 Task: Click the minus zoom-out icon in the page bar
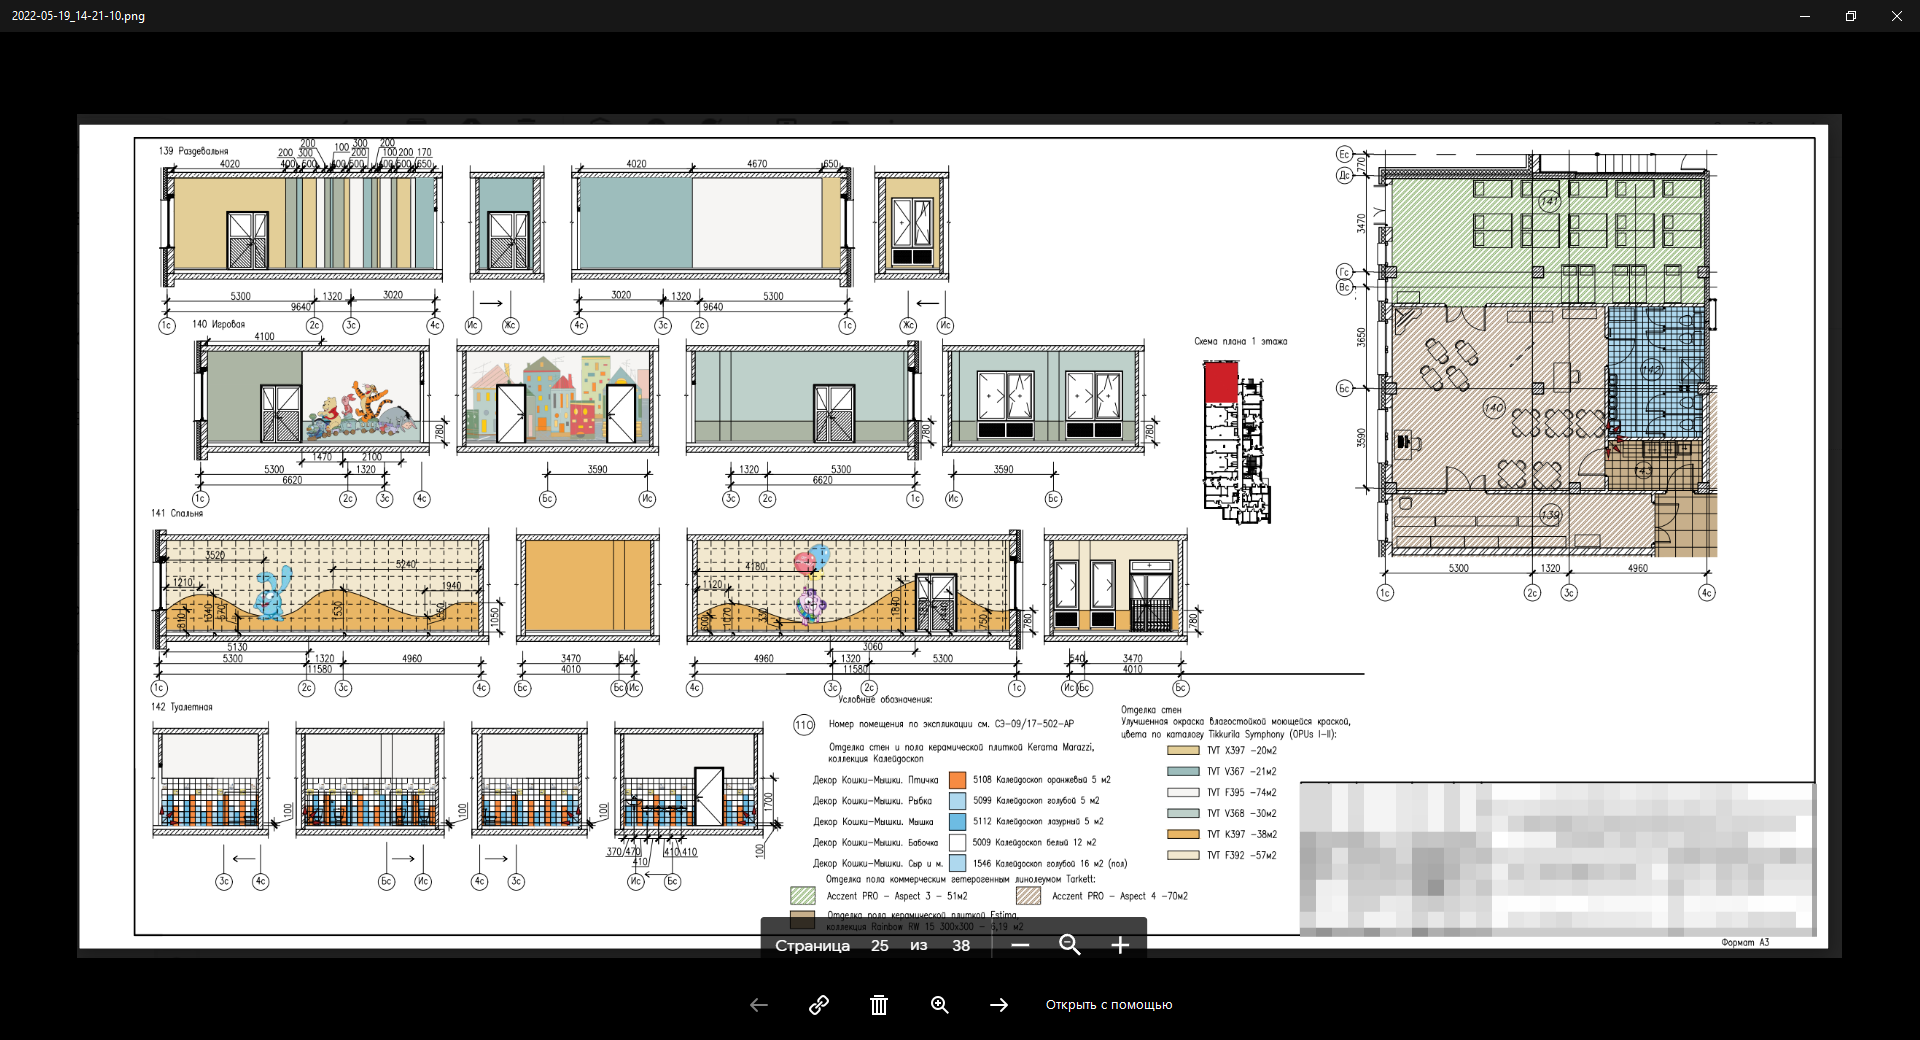(x=1020, y=945)
